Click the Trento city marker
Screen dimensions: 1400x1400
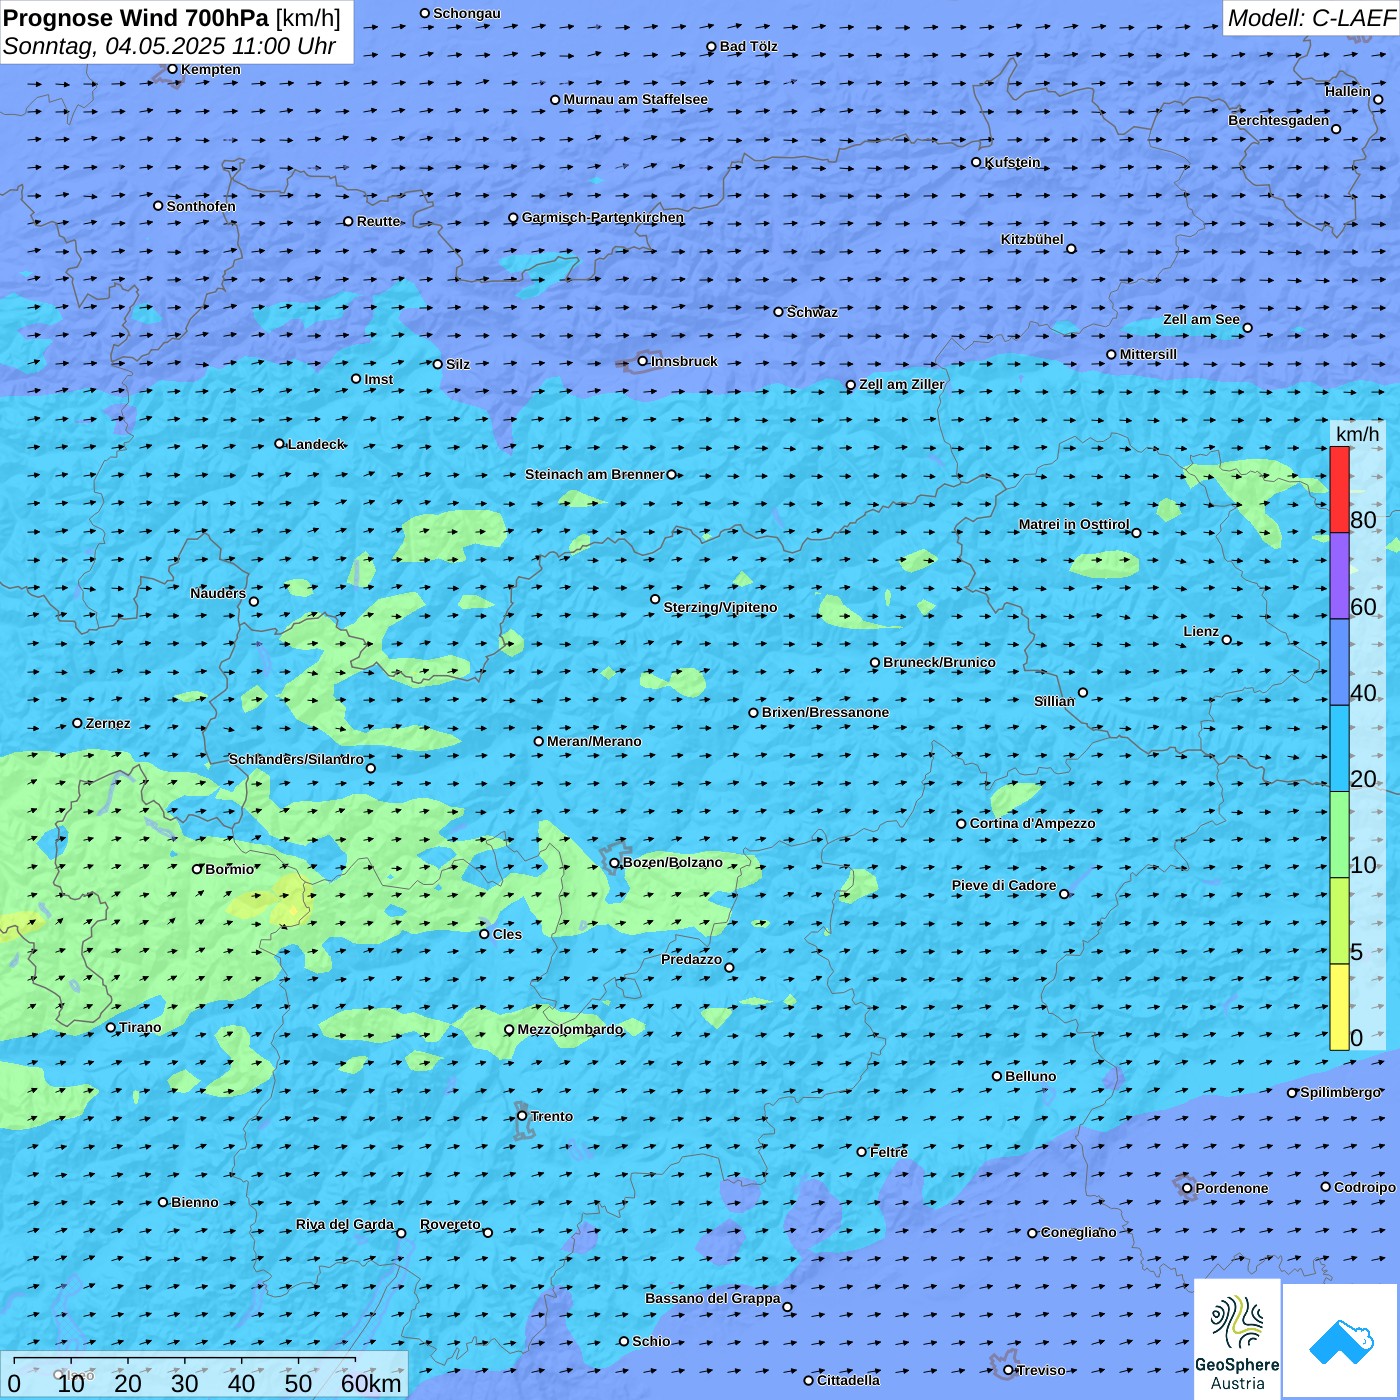[522, 1116]
